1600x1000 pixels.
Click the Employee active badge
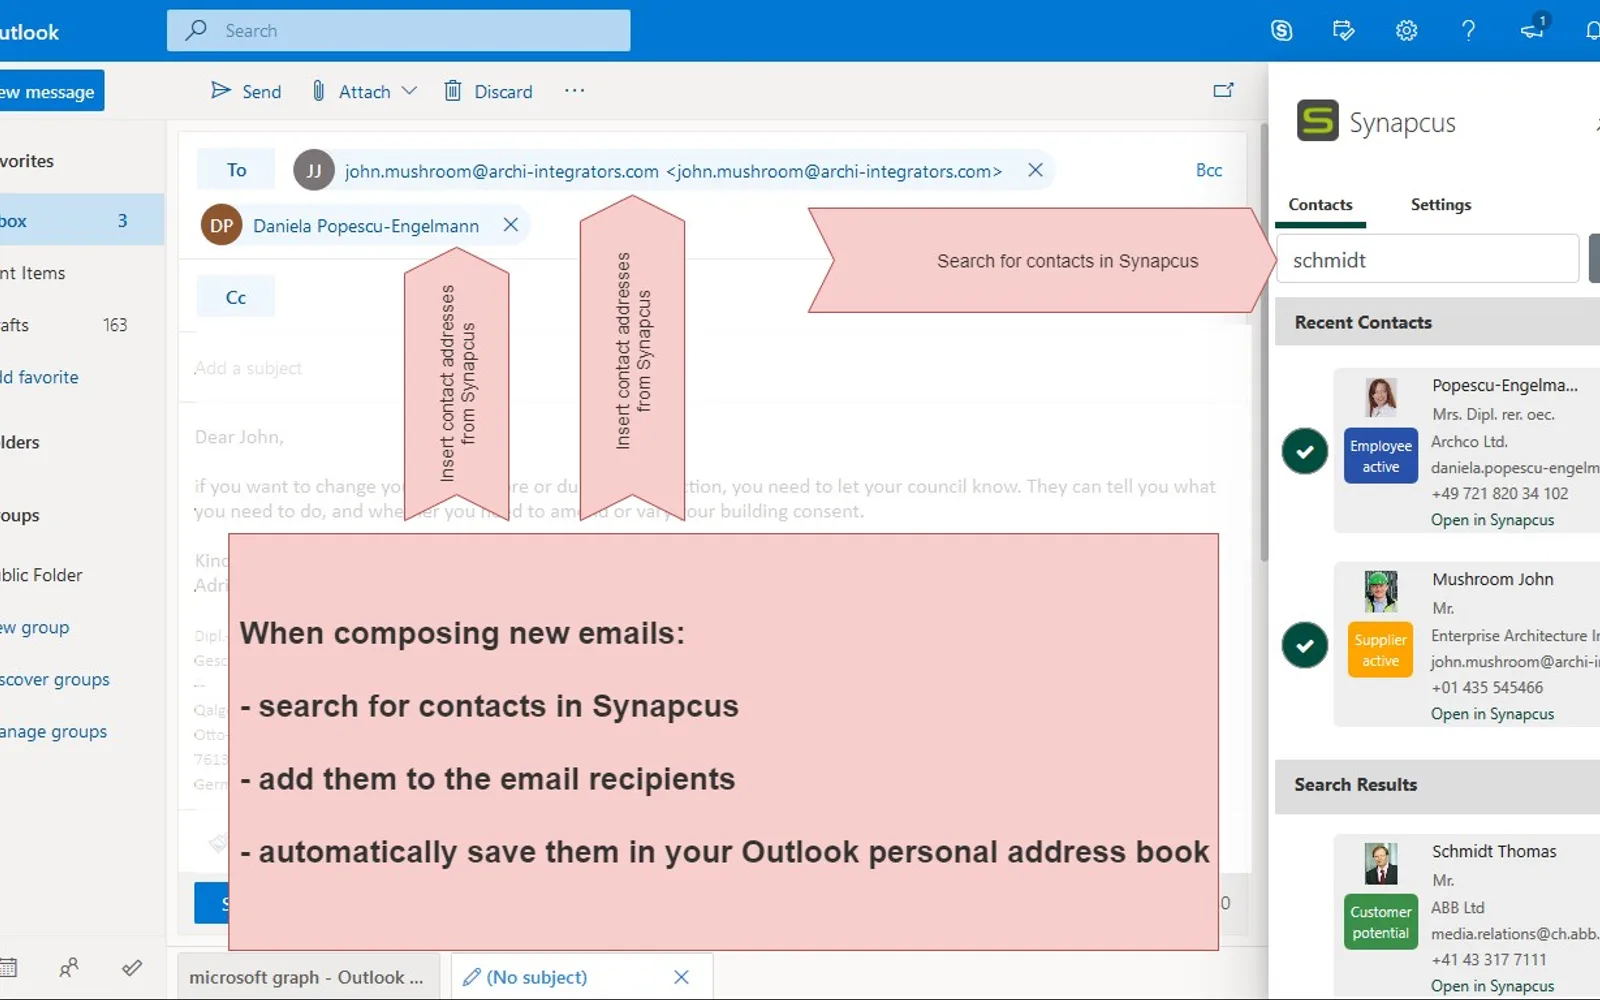[x=1380, y=456]
